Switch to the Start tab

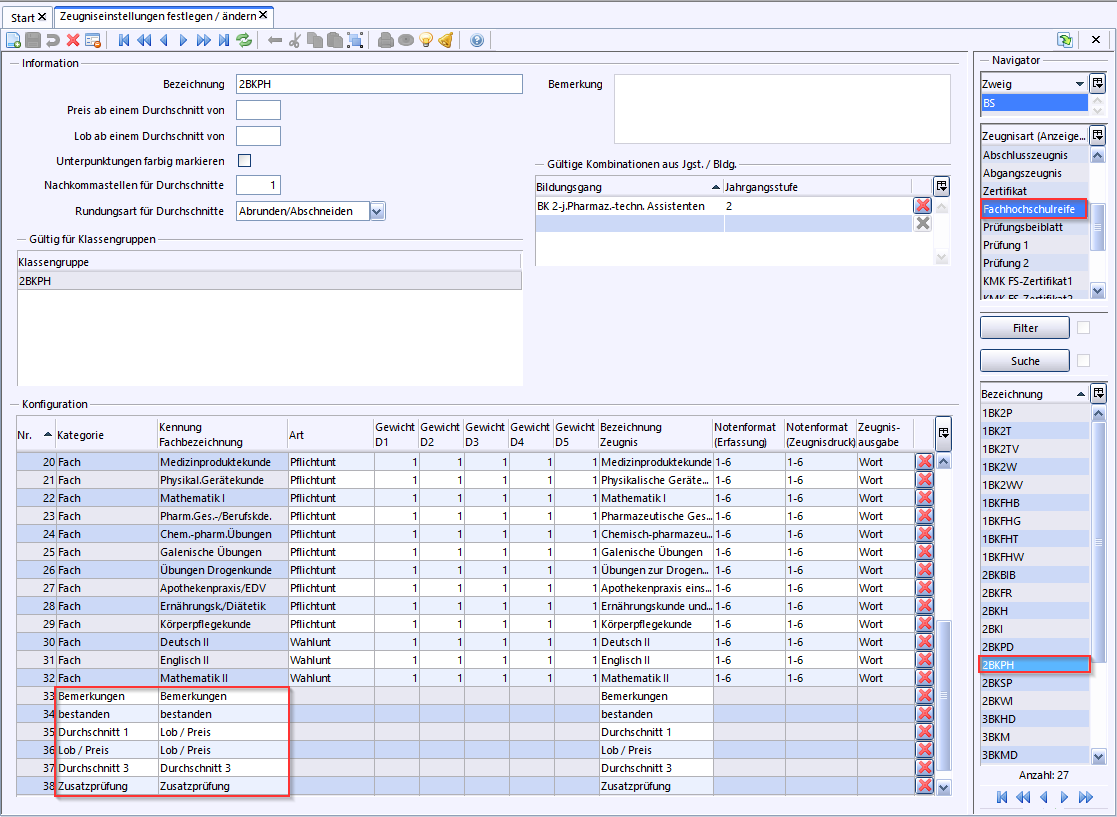tap(22, 18)
